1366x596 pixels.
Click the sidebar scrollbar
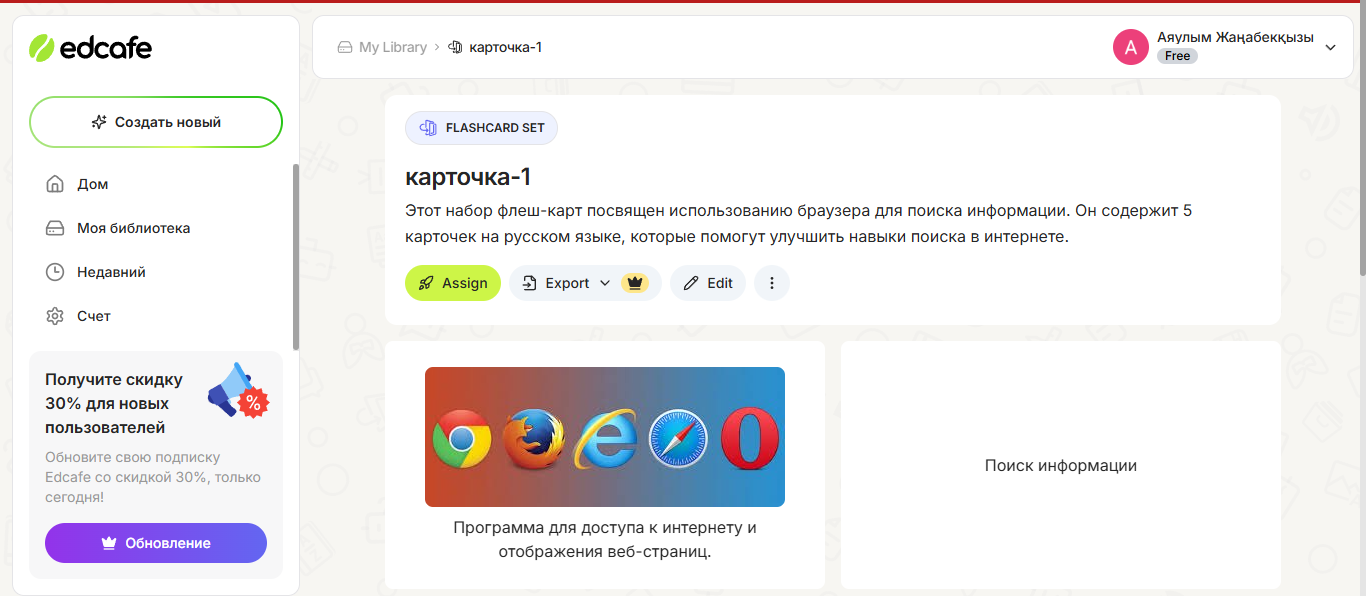click(x=295, y=257)
